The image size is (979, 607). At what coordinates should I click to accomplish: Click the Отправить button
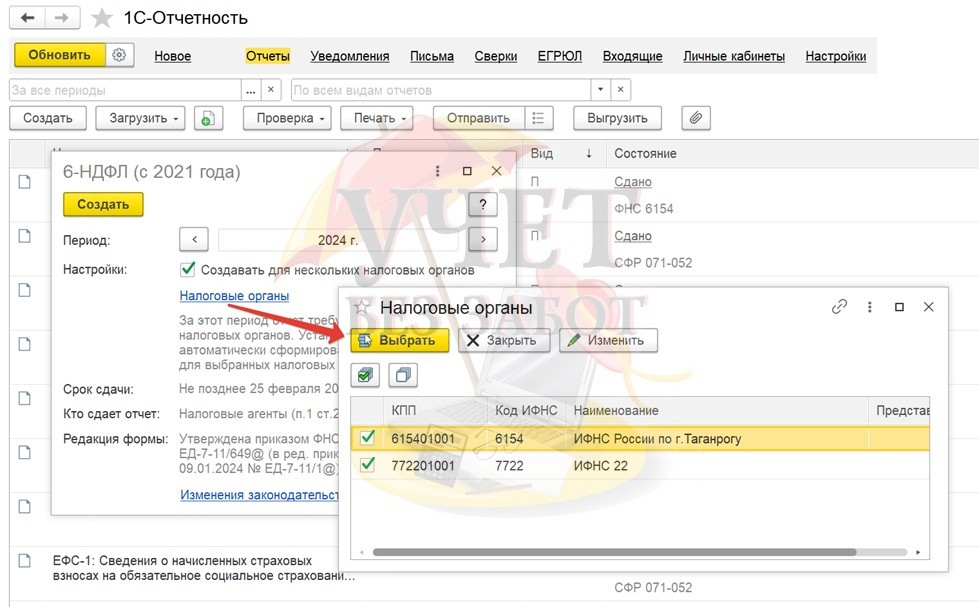pyautogui.click(x=478, y=118)
